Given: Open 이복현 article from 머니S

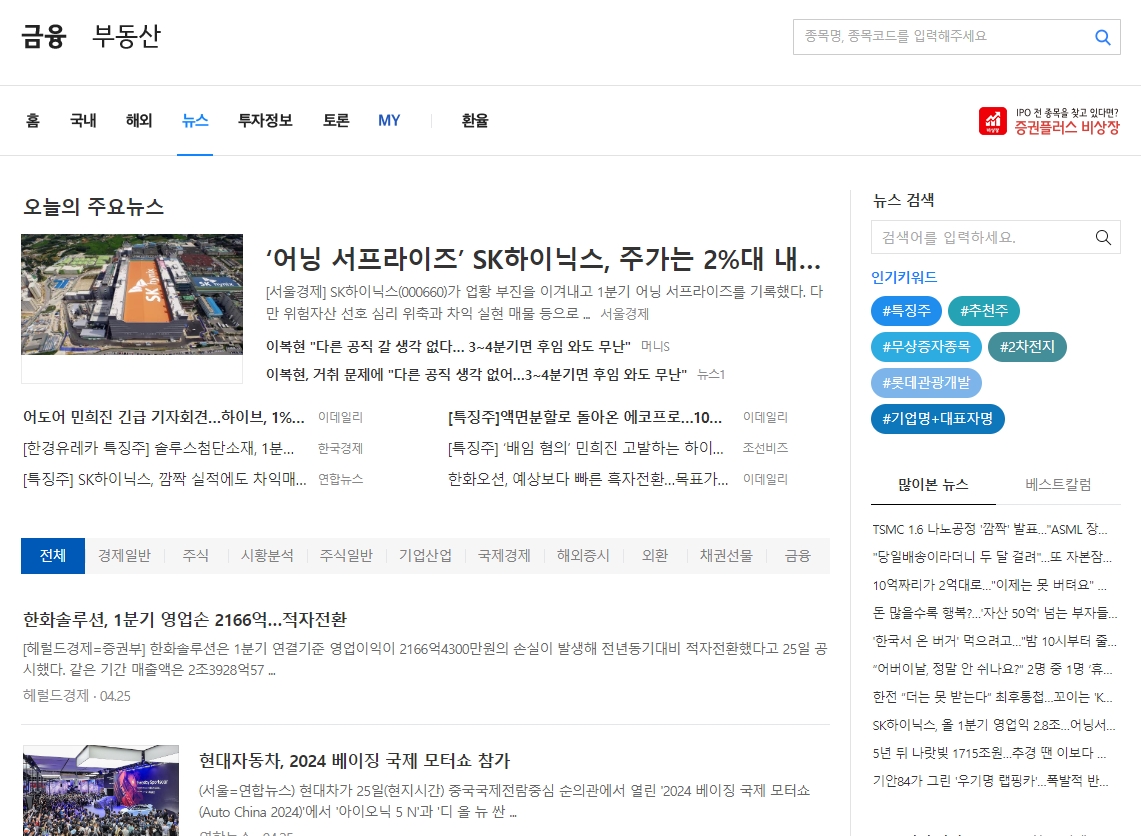Looking at the screenshot, I should (448, 346).
